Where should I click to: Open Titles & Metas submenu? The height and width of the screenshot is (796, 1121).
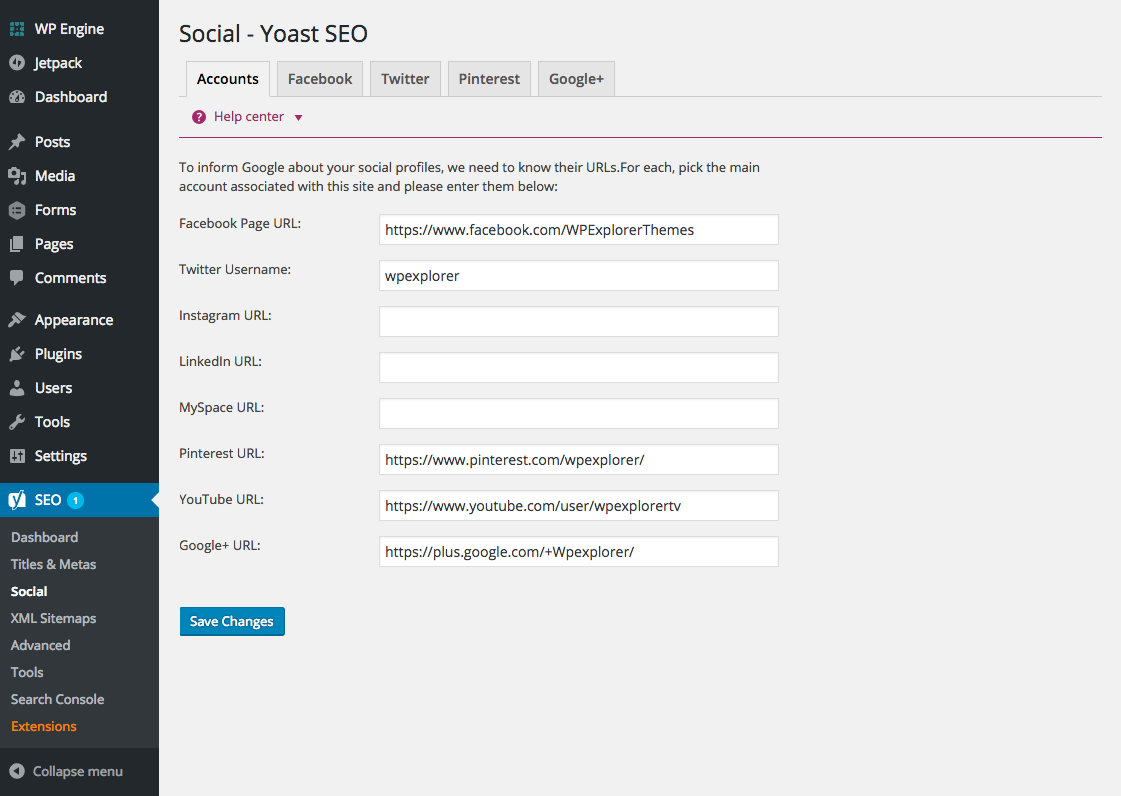pos(54,564)
